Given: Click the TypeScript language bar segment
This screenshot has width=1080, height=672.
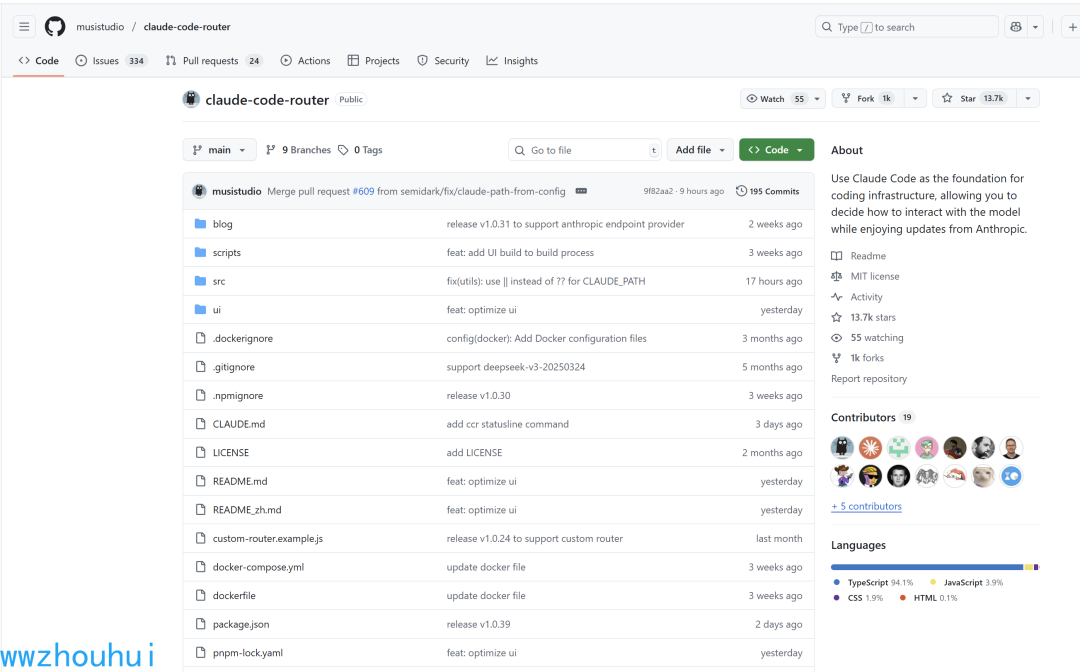Looking at the screenshot, I should 927,567.
